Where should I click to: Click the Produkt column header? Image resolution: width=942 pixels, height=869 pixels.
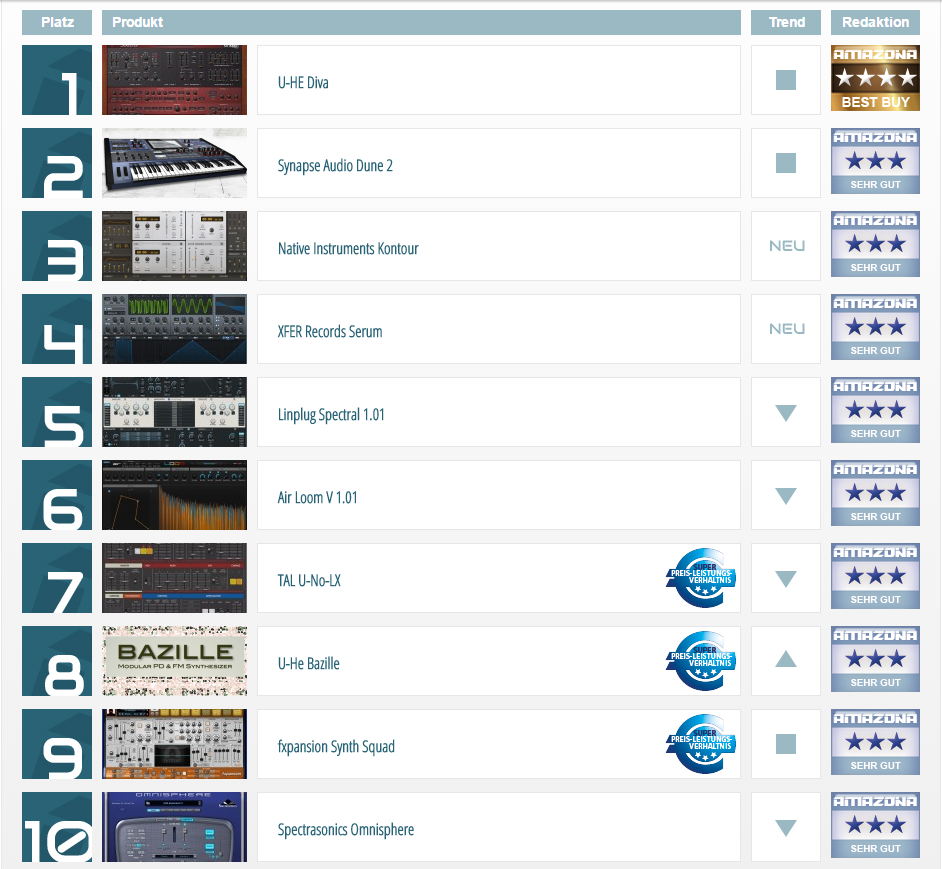pyautogui.click(x=421, y=22)
